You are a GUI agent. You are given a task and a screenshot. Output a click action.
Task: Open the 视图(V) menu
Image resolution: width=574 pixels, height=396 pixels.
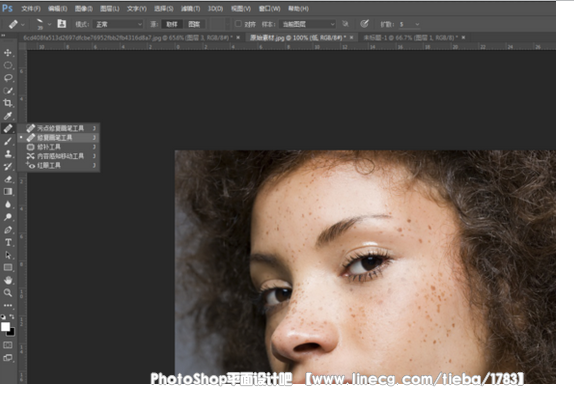click(x=241, y=8)
